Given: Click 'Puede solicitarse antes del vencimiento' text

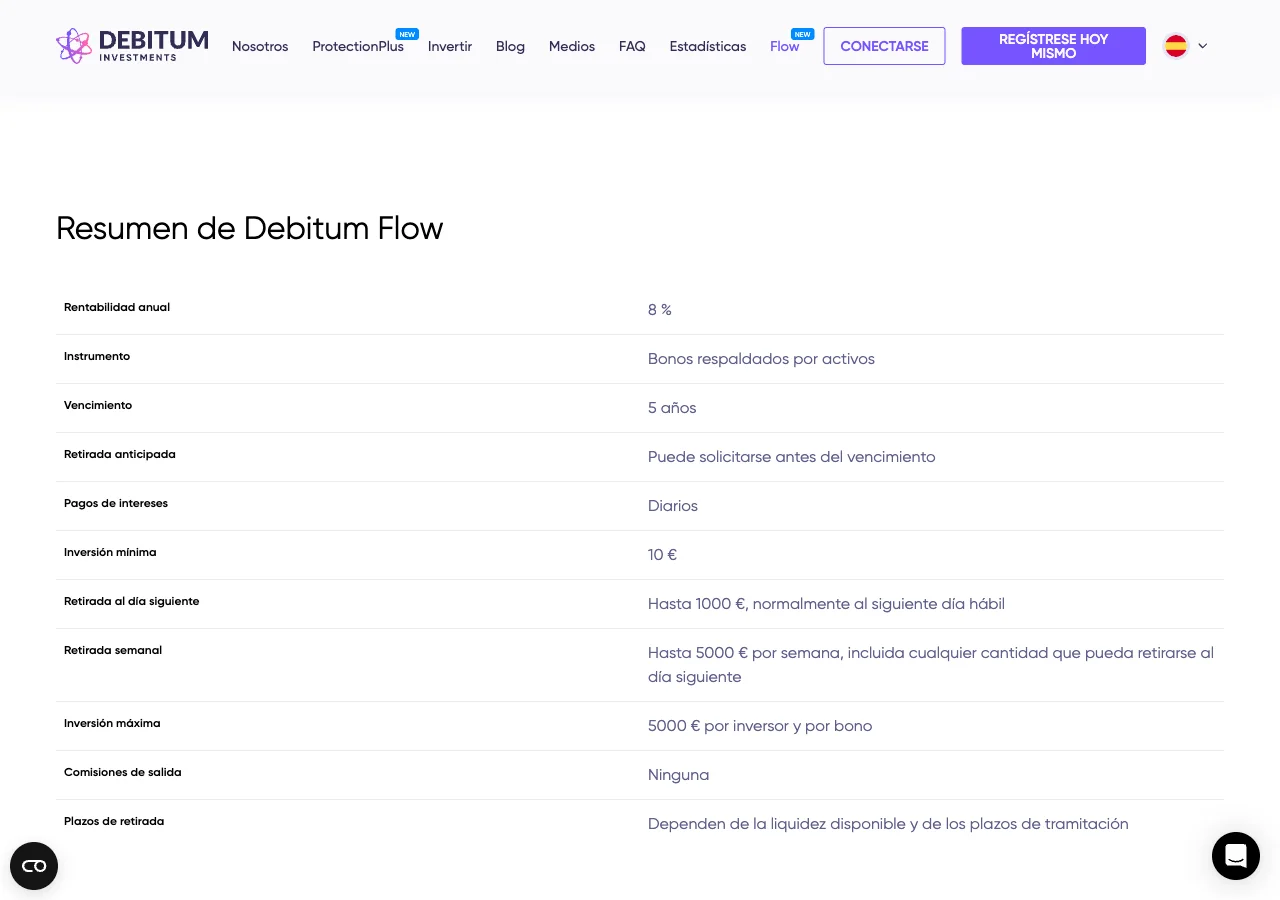Looking at the screenshot, I should pos(792,457).
